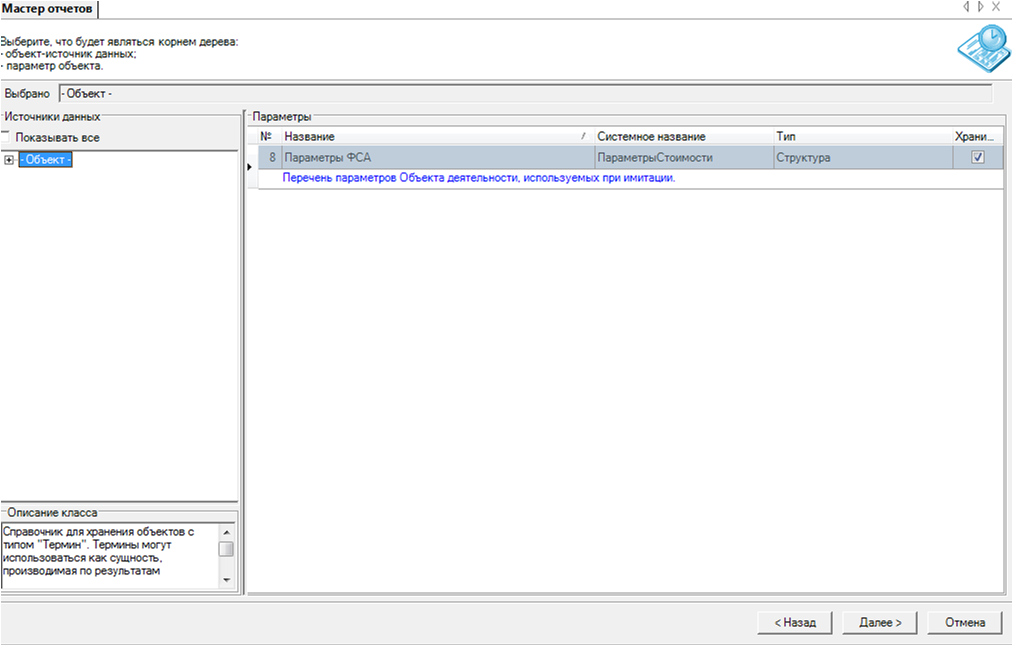Switch to the Мастер отчетов tab
This screenshot has height=647, width=1014.
point(48,10)
